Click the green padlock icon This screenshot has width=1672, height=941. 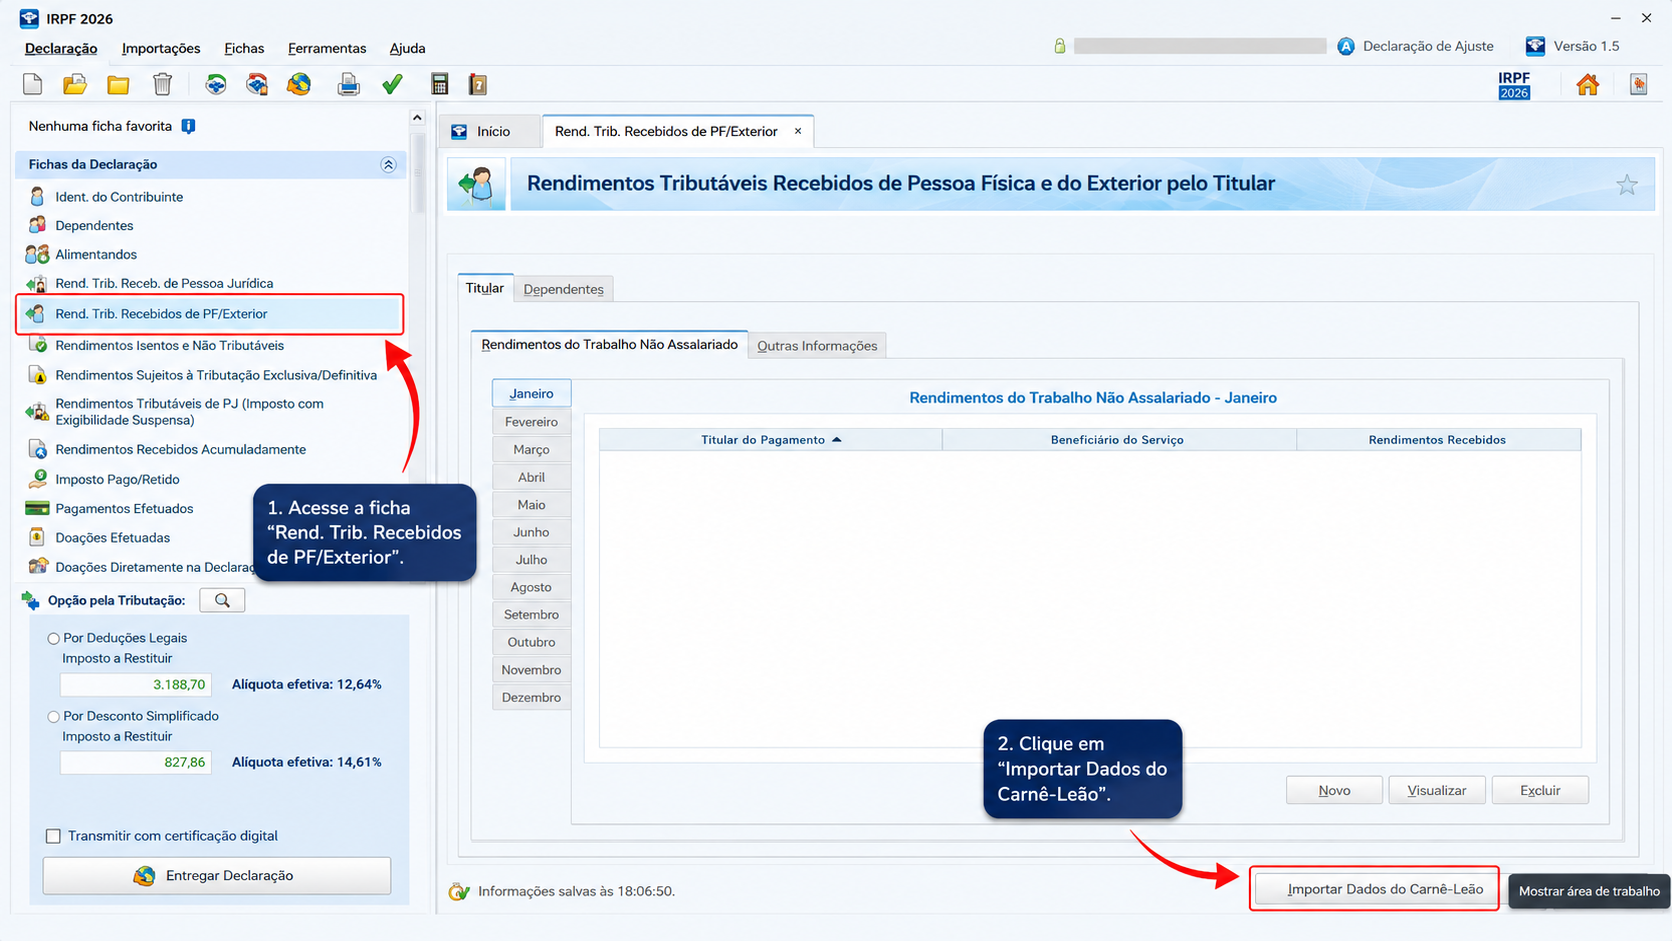coord(1060,46)
